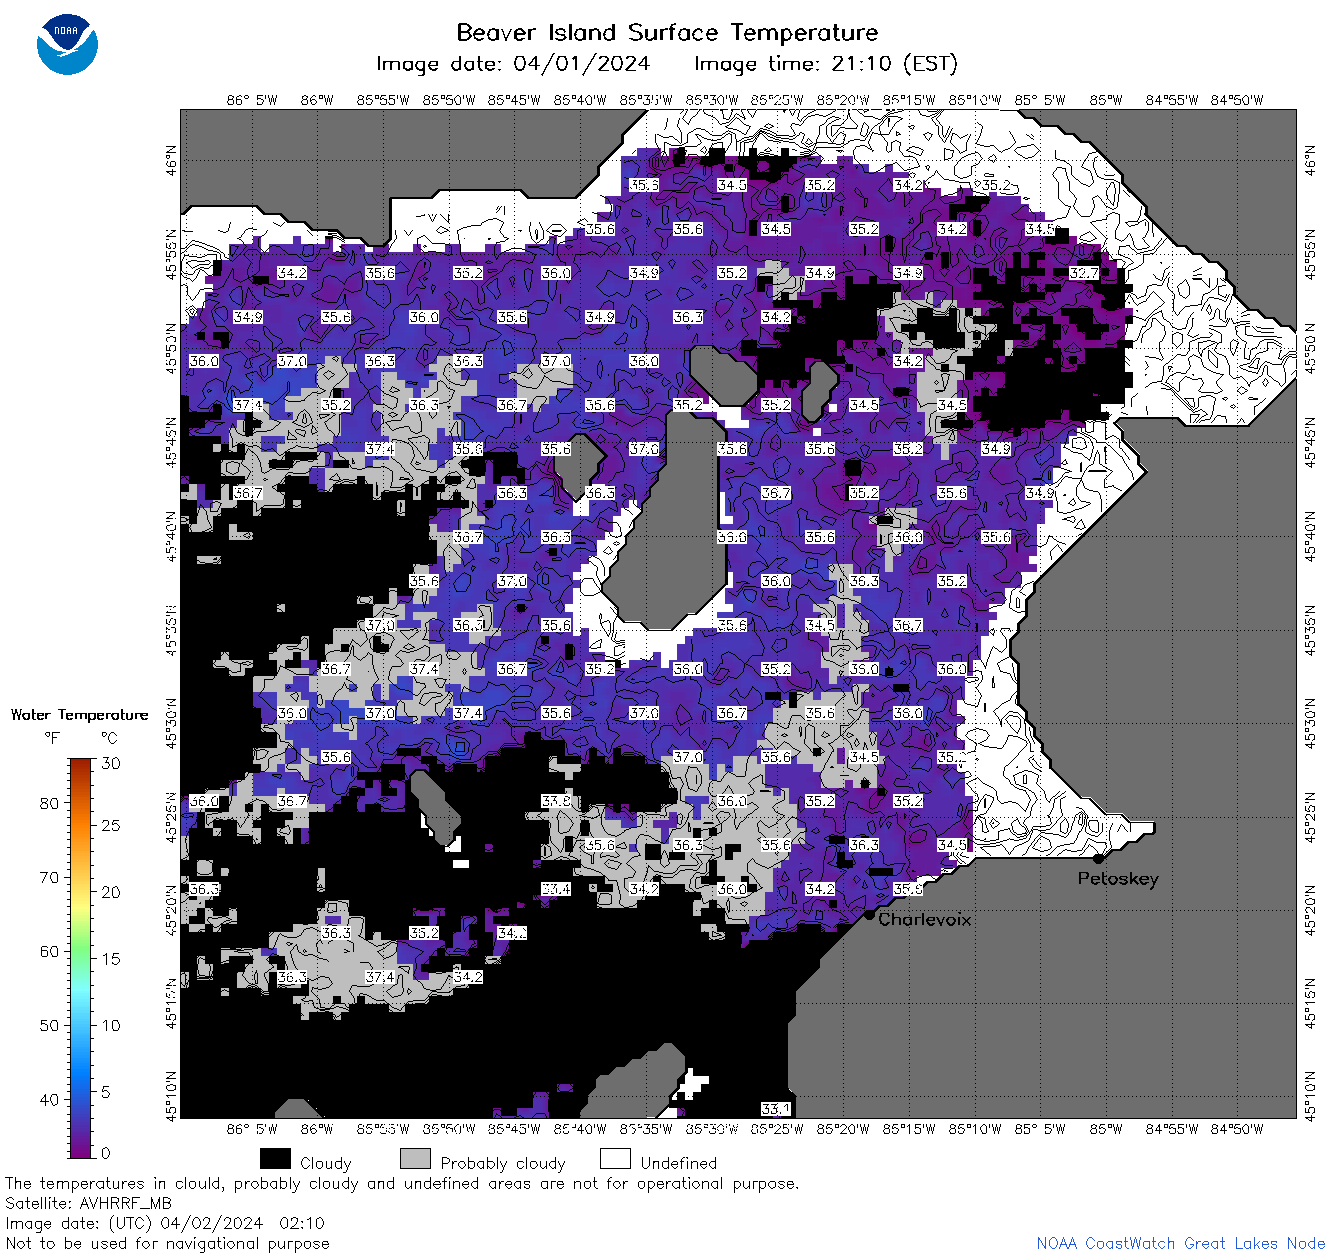This screenshot has width=1336, height=1259.
Task: Click the "25" Celsius scale label
Action: tap(111, 826)
